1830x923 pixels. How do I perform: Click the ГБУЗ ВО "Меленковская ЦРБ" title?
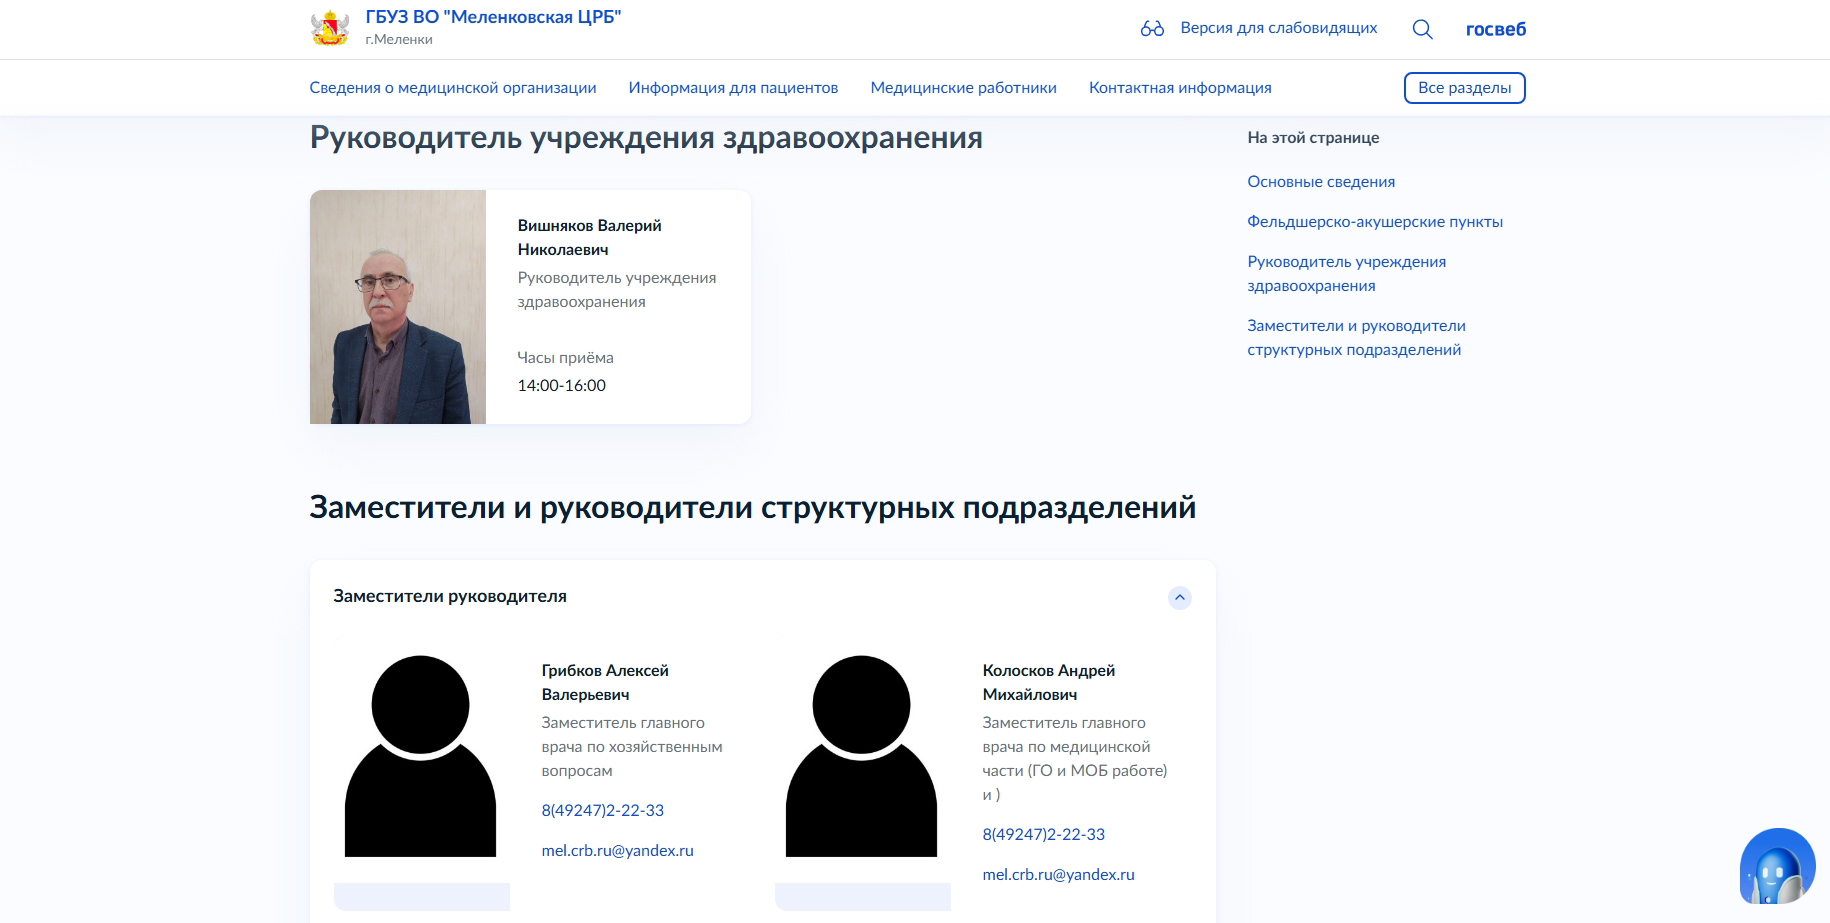coord(493,17)
